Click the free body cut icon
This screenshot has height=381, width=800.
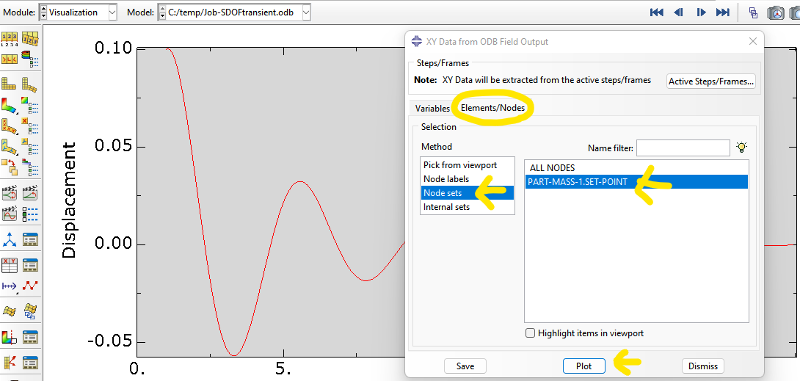[10, 363]
